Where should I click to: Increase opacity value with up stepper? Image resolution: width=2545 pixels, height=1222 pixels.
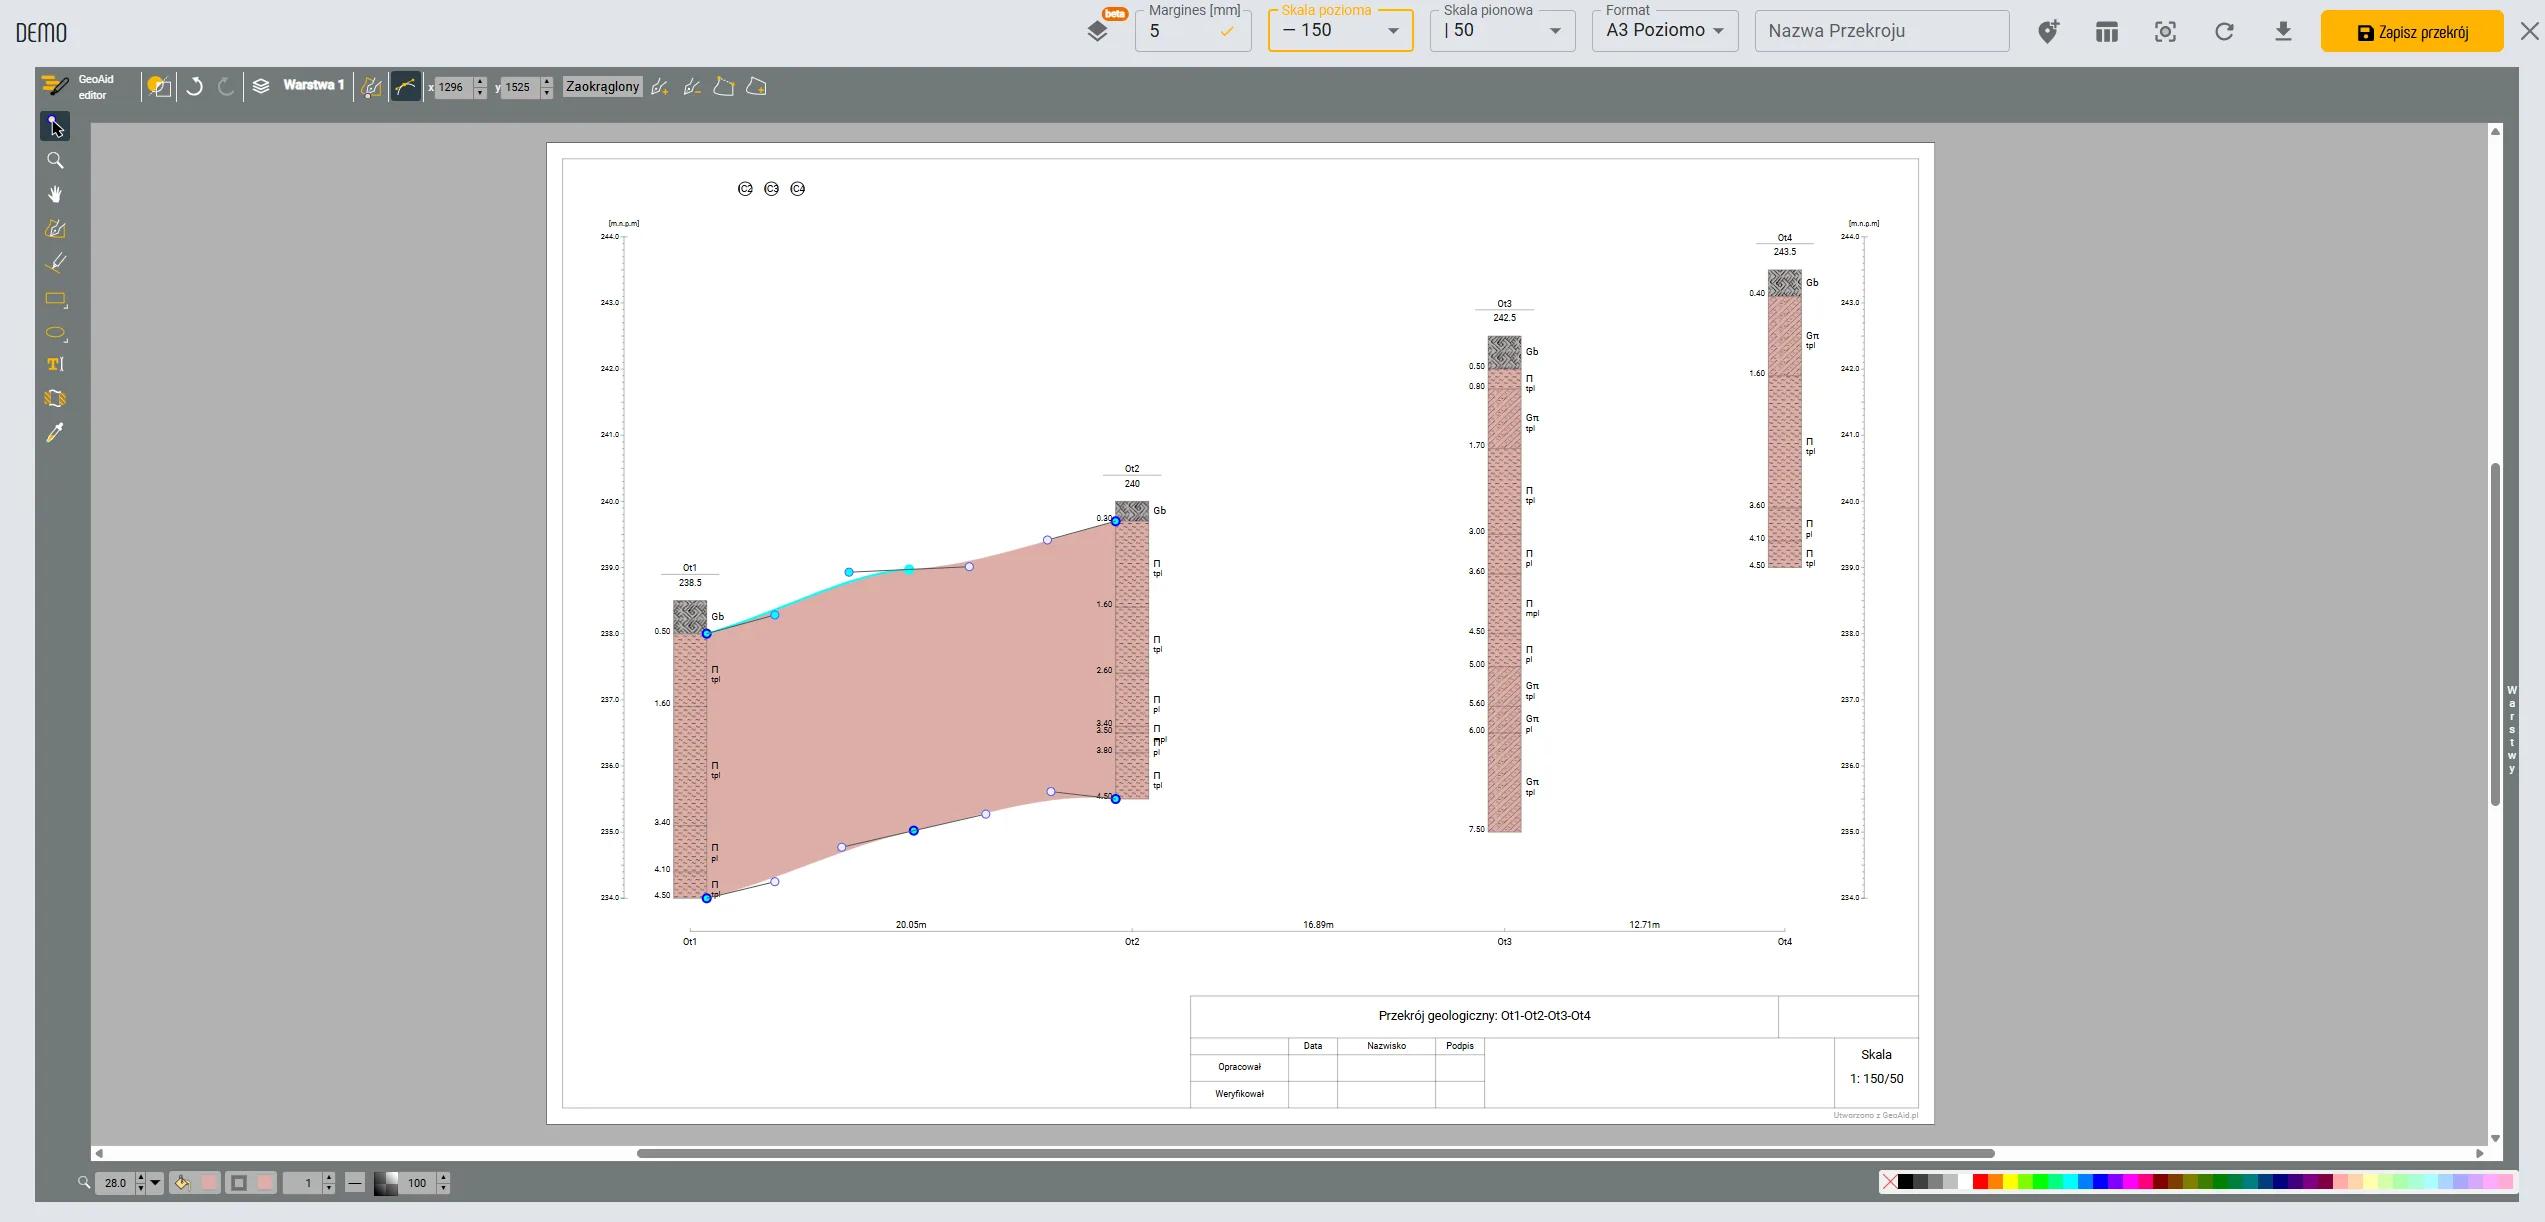click(443, 1178)
